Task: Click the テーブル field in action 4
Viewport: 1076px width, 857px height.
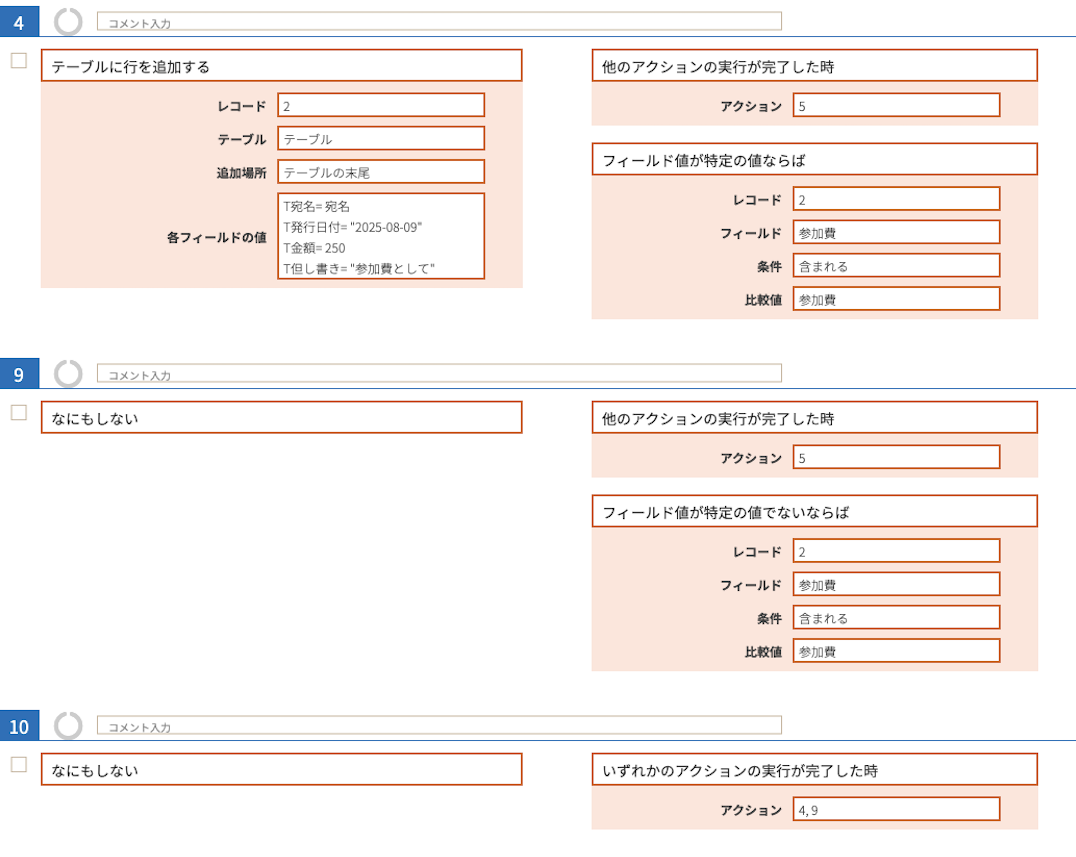Action: point(381,139)
